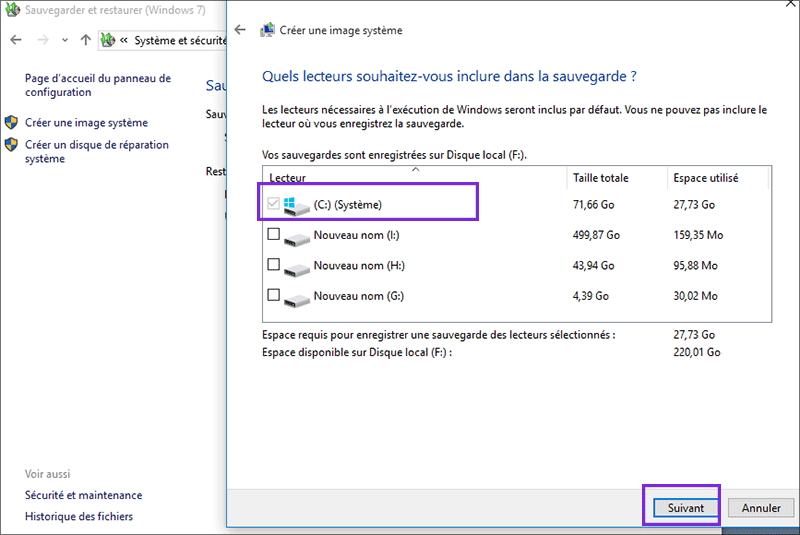
Task: Check the Nouveau nom (I:) drive checkbox
Action: click(x=273, y=235)
